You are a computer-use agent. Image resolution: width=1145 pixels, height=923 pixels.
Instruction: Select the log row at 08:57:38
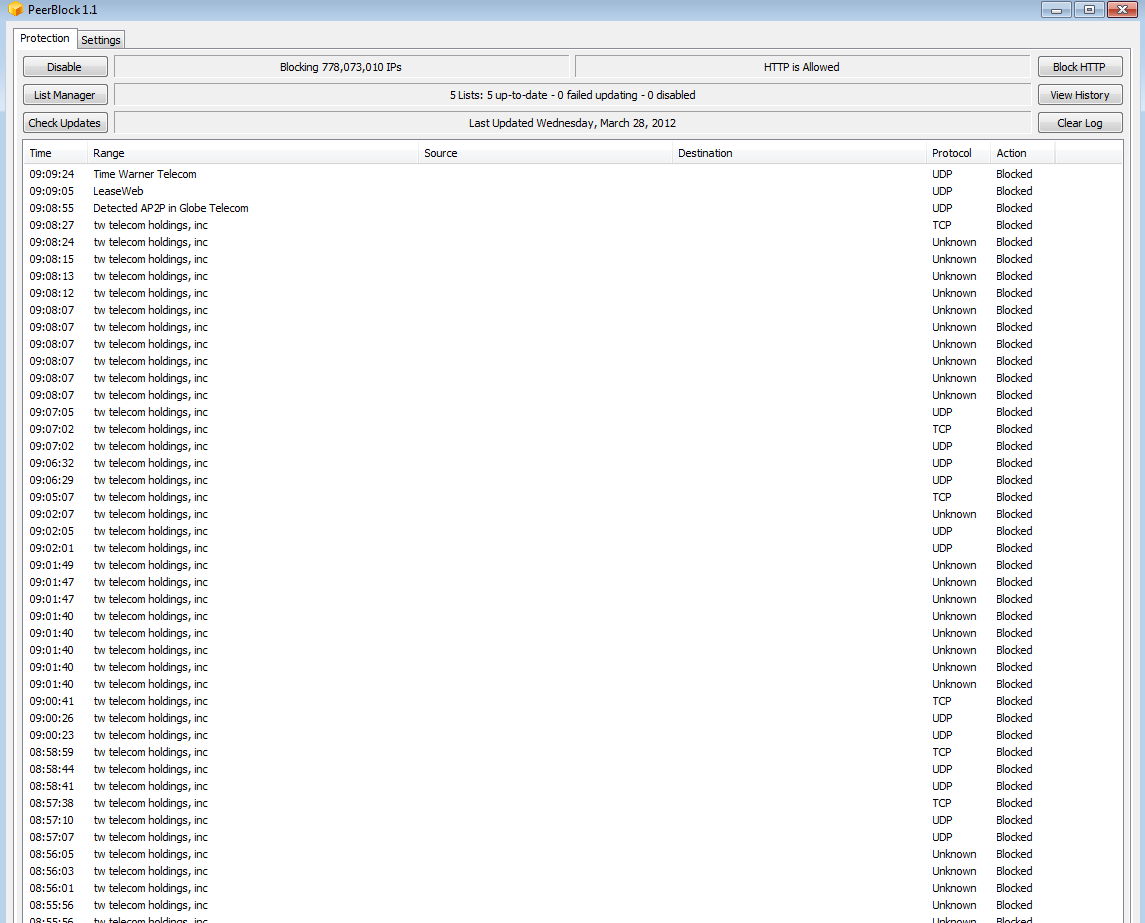pos(572,803)
